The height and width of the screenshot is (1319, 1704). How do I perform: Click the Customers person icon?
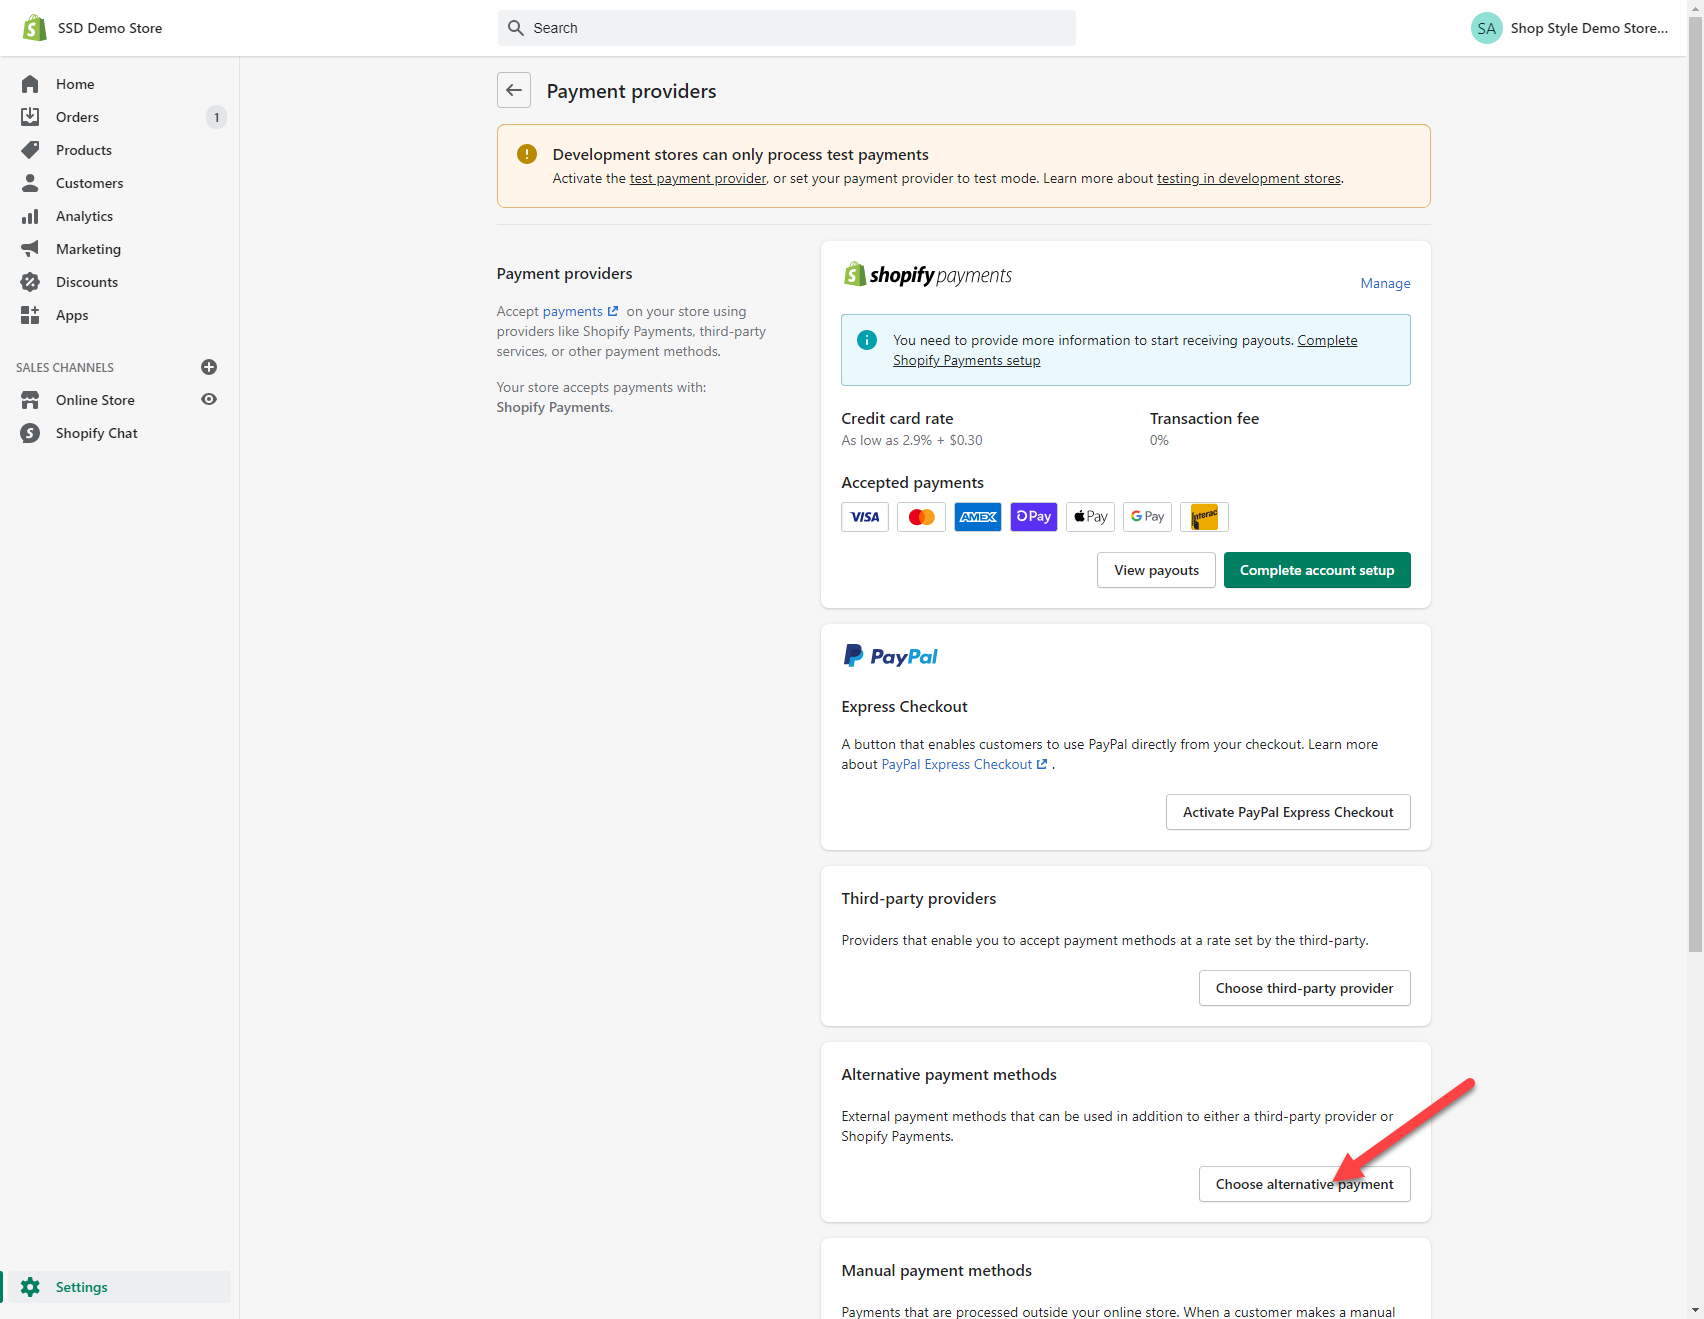point(30,183)
